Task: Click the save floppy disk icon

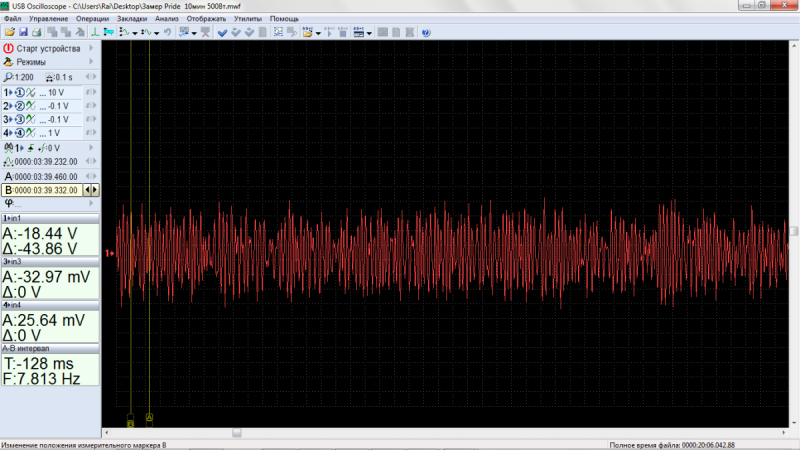Action: tap(23, 32)
